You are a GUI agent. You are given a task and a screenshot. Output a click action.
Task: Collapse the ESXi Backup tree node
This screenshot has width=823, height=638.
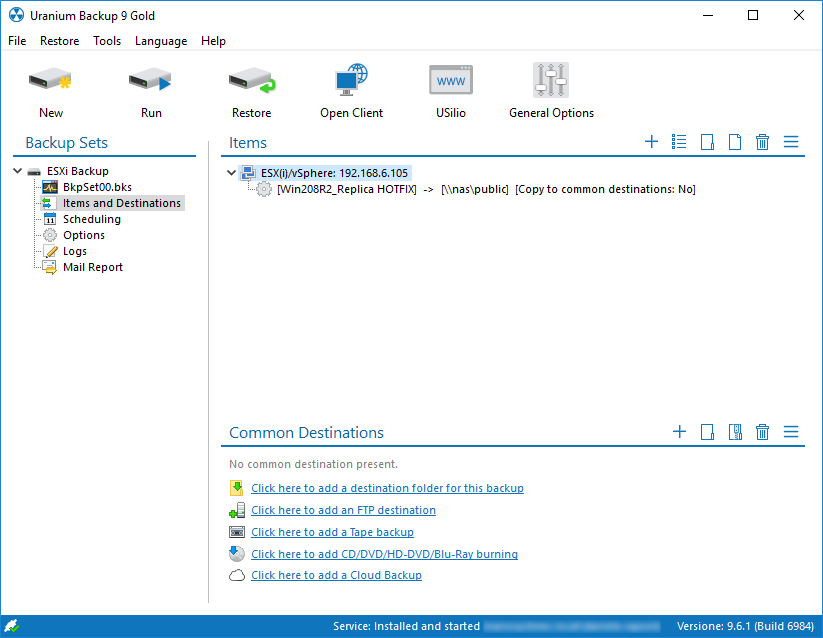[17, 171]
